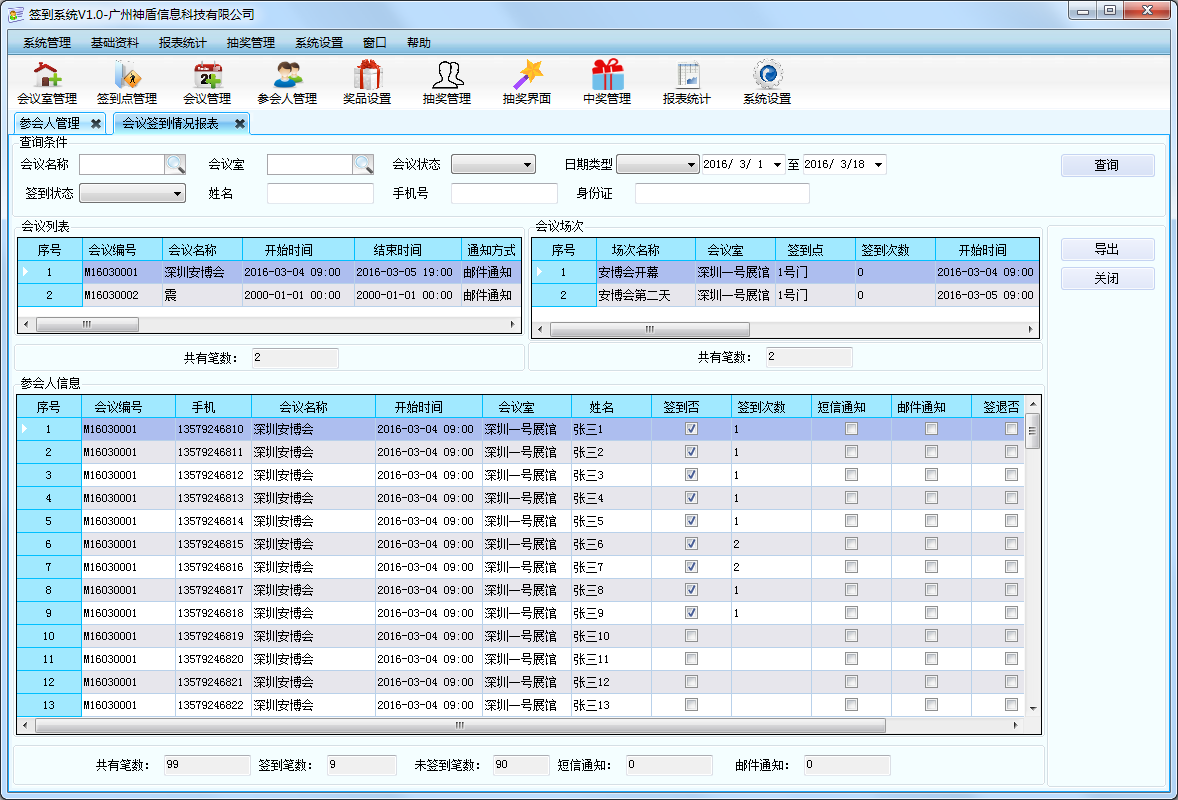This screenshot has height=800, width=1178.
Task: Click the 关闭 button
Action: pyautogui.click(x=1107, y=279)
